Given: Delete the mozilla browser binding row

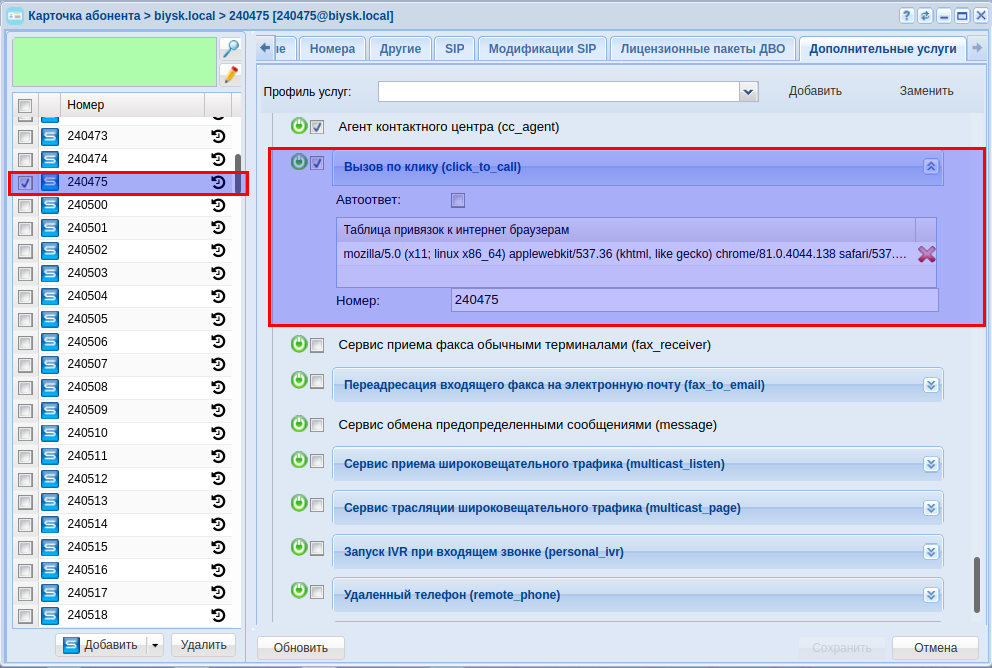Looking at the screenshot, I should pos(927,254).
